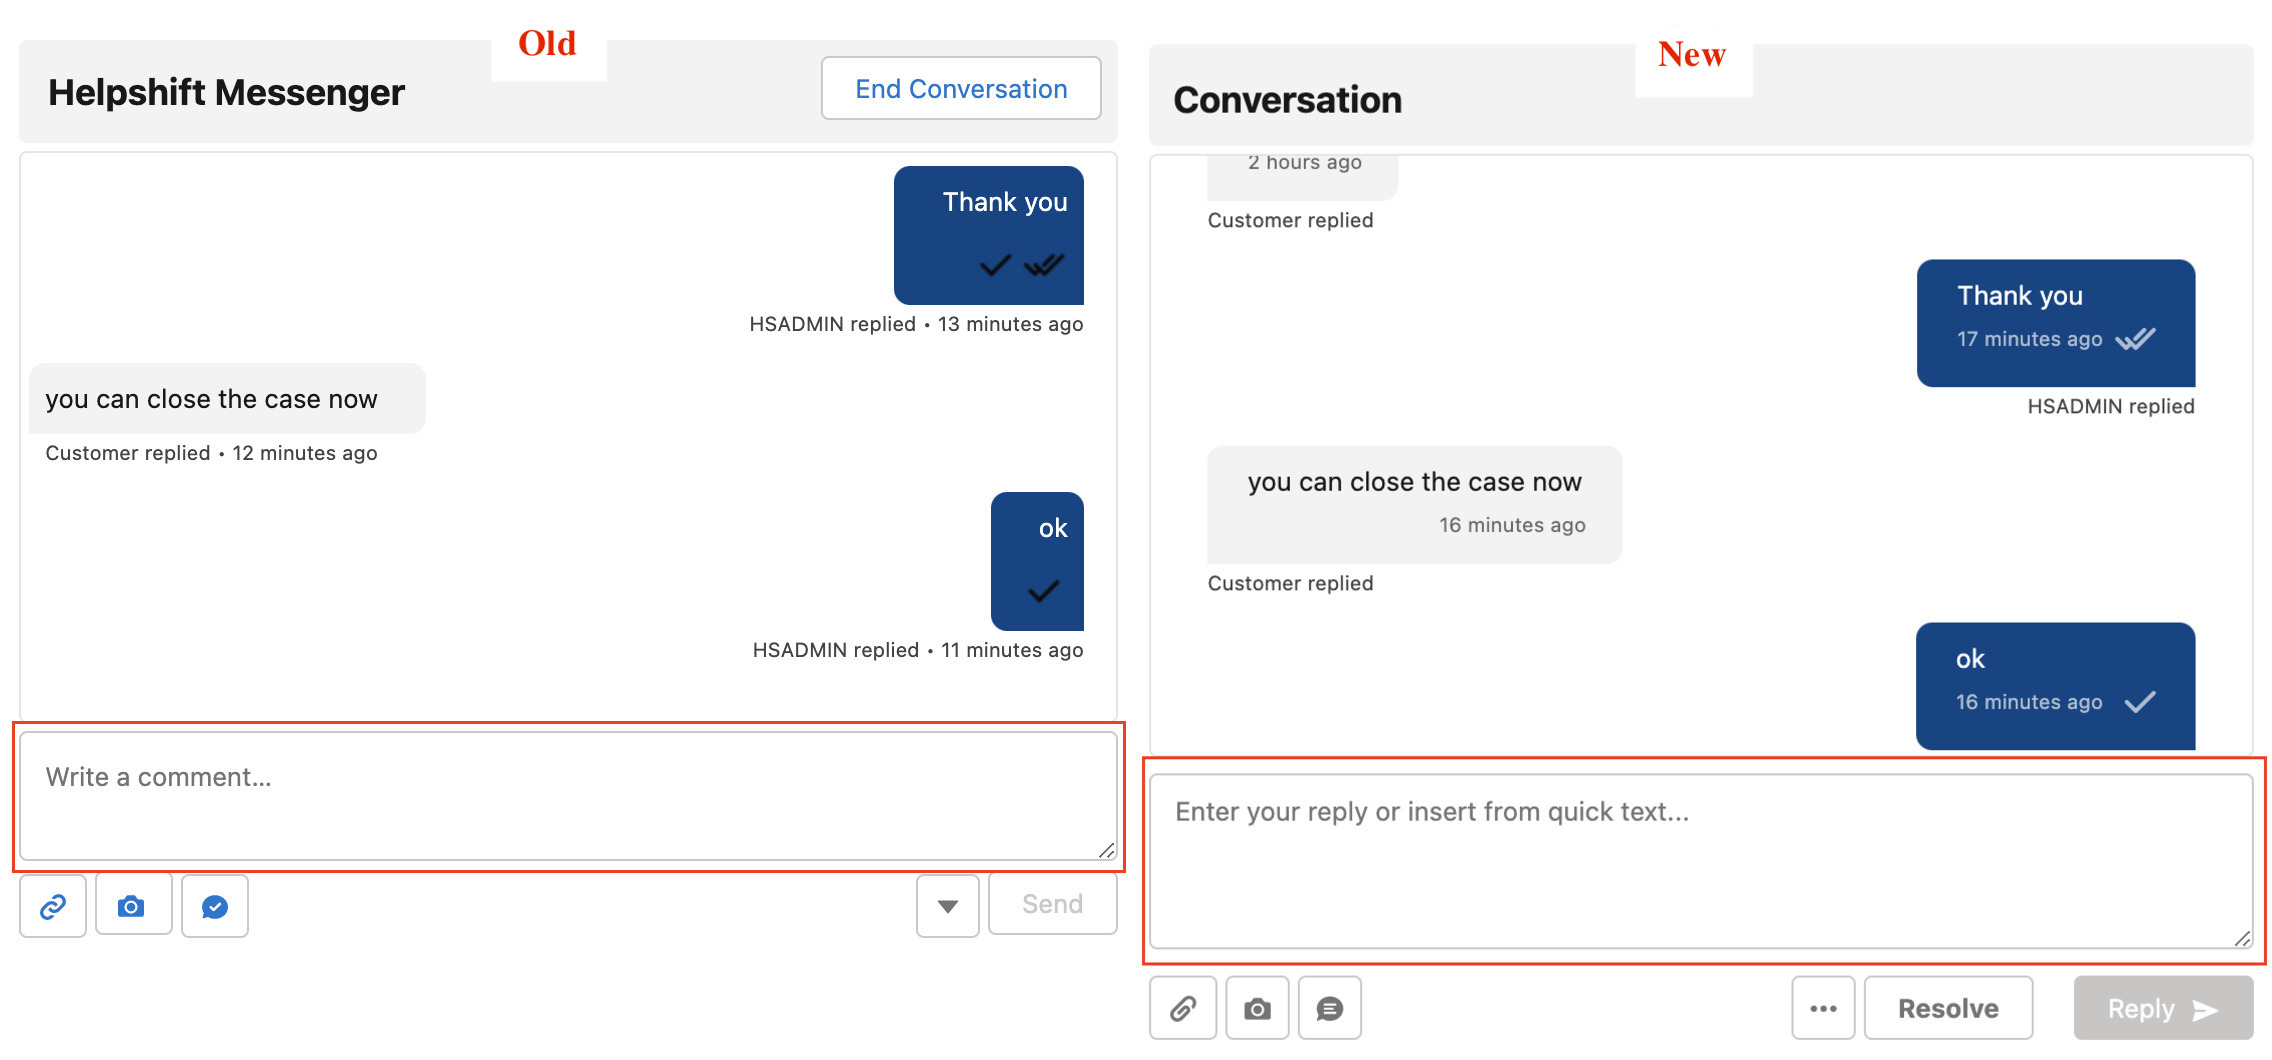The width and height of the screenshot is (2272, 1060).
Task: Expand the dropdown arrow beside Send
Action: pos(947,906)
